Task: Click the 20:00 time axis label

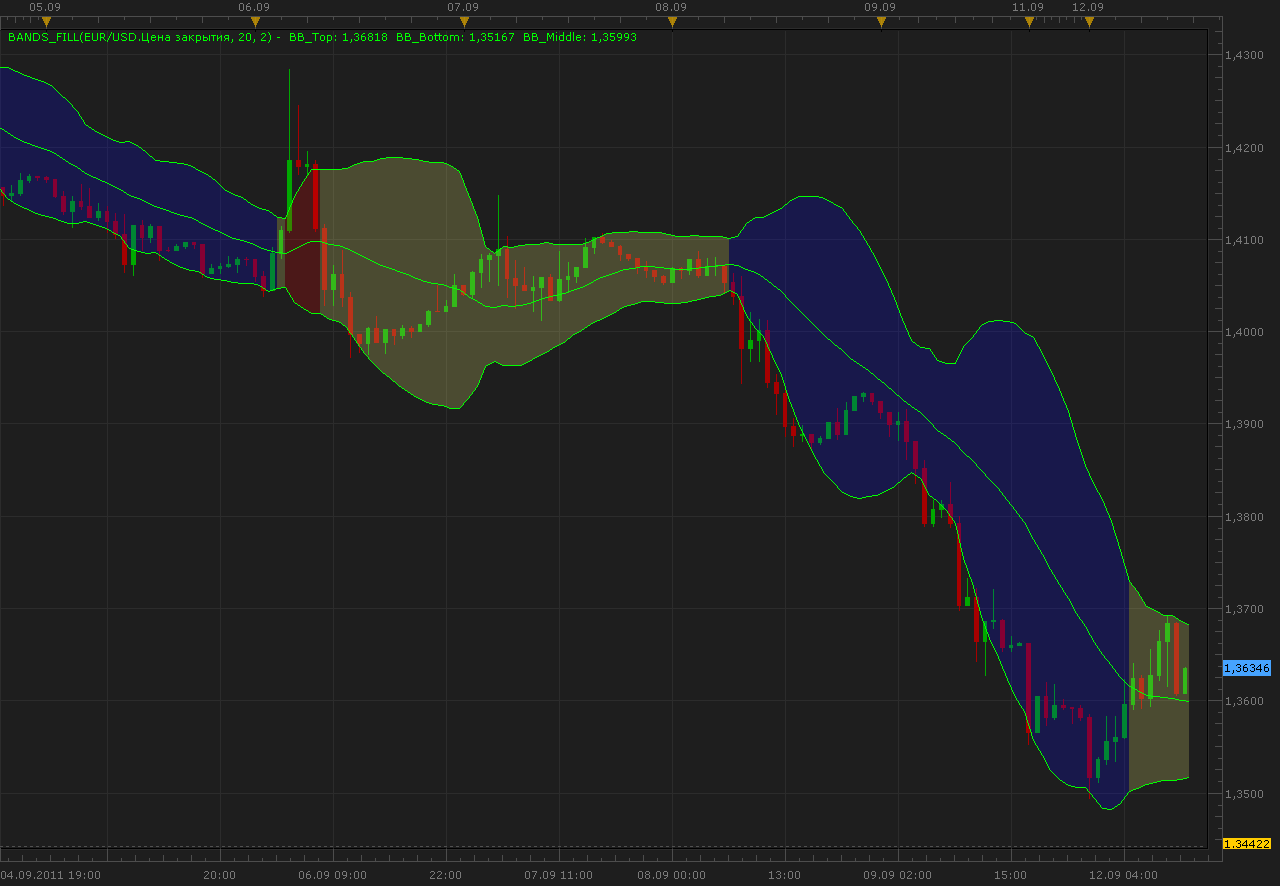Action: click(220, 875)
